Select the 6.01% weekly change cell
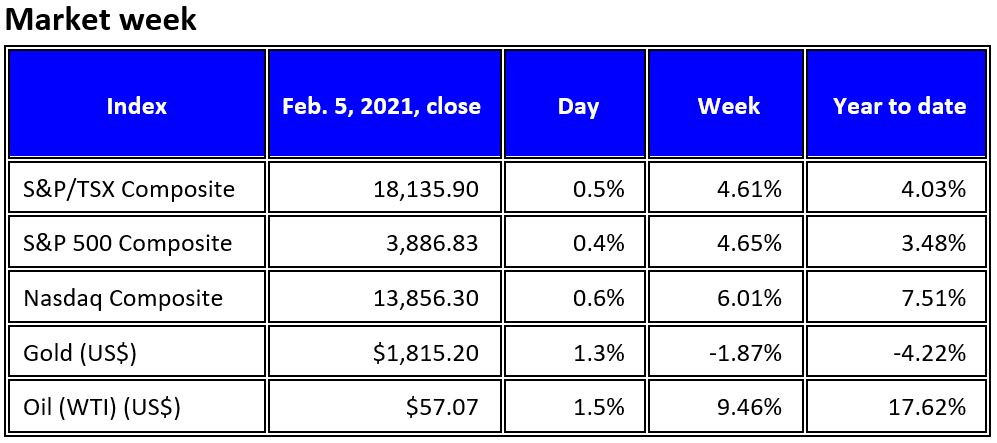 (x=753, y=298)
